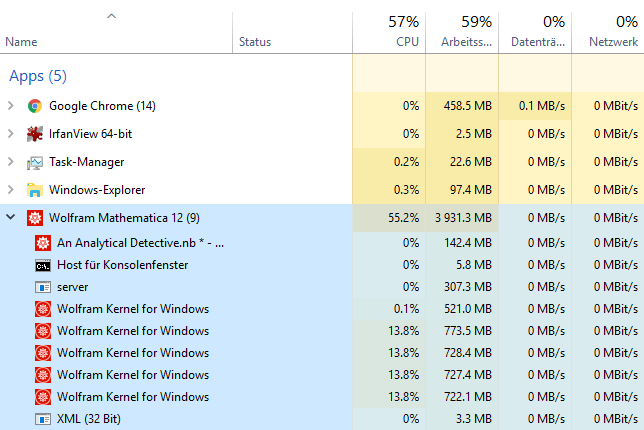Click the 3 931.3 MB memory value
The width and height of the screenshot is (644, 430).
[x=463, y=218]
